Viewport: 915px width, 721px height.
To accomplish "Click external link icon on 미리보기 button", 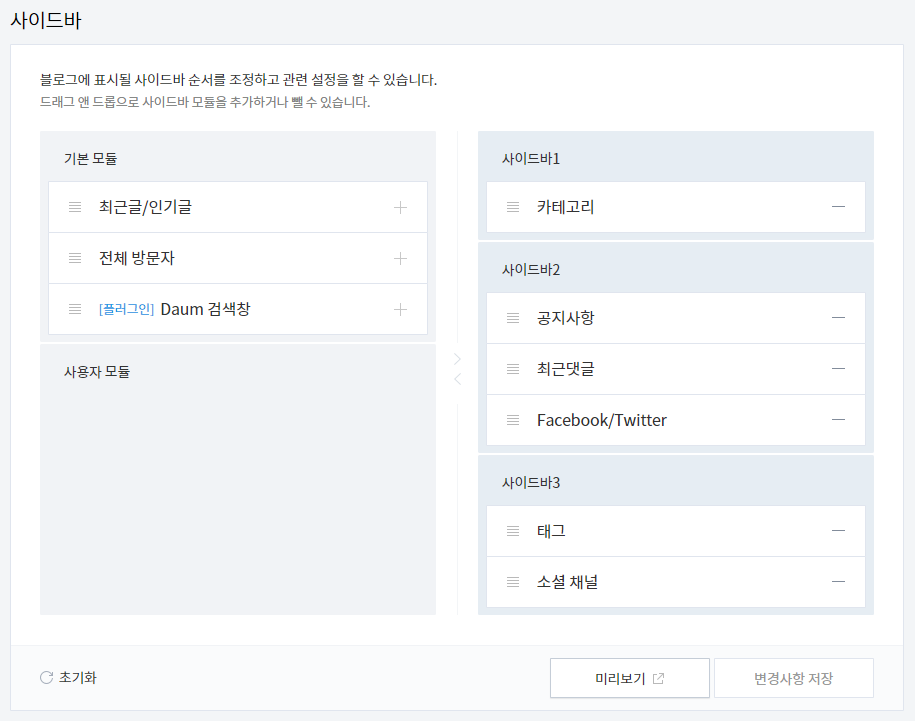I will coord(658,678).
